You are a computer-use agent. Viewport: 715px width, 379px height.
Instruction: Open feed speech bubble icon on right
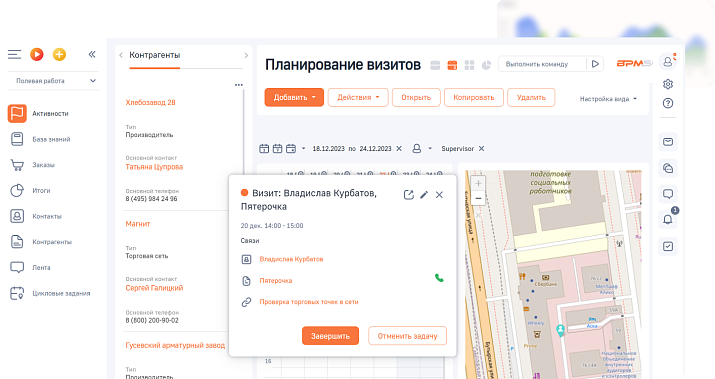click(x=668, y=194)
